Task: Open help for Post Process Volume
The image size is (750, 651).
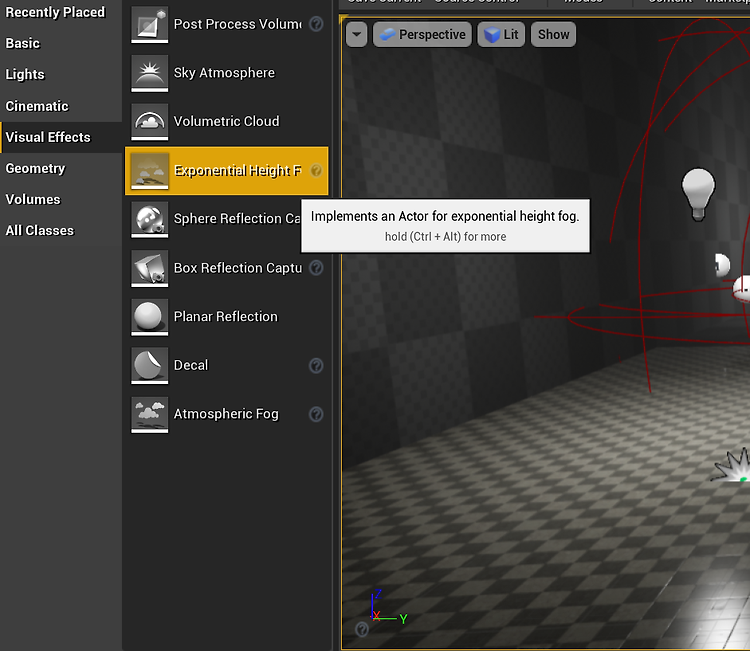Action: [316, 24]
